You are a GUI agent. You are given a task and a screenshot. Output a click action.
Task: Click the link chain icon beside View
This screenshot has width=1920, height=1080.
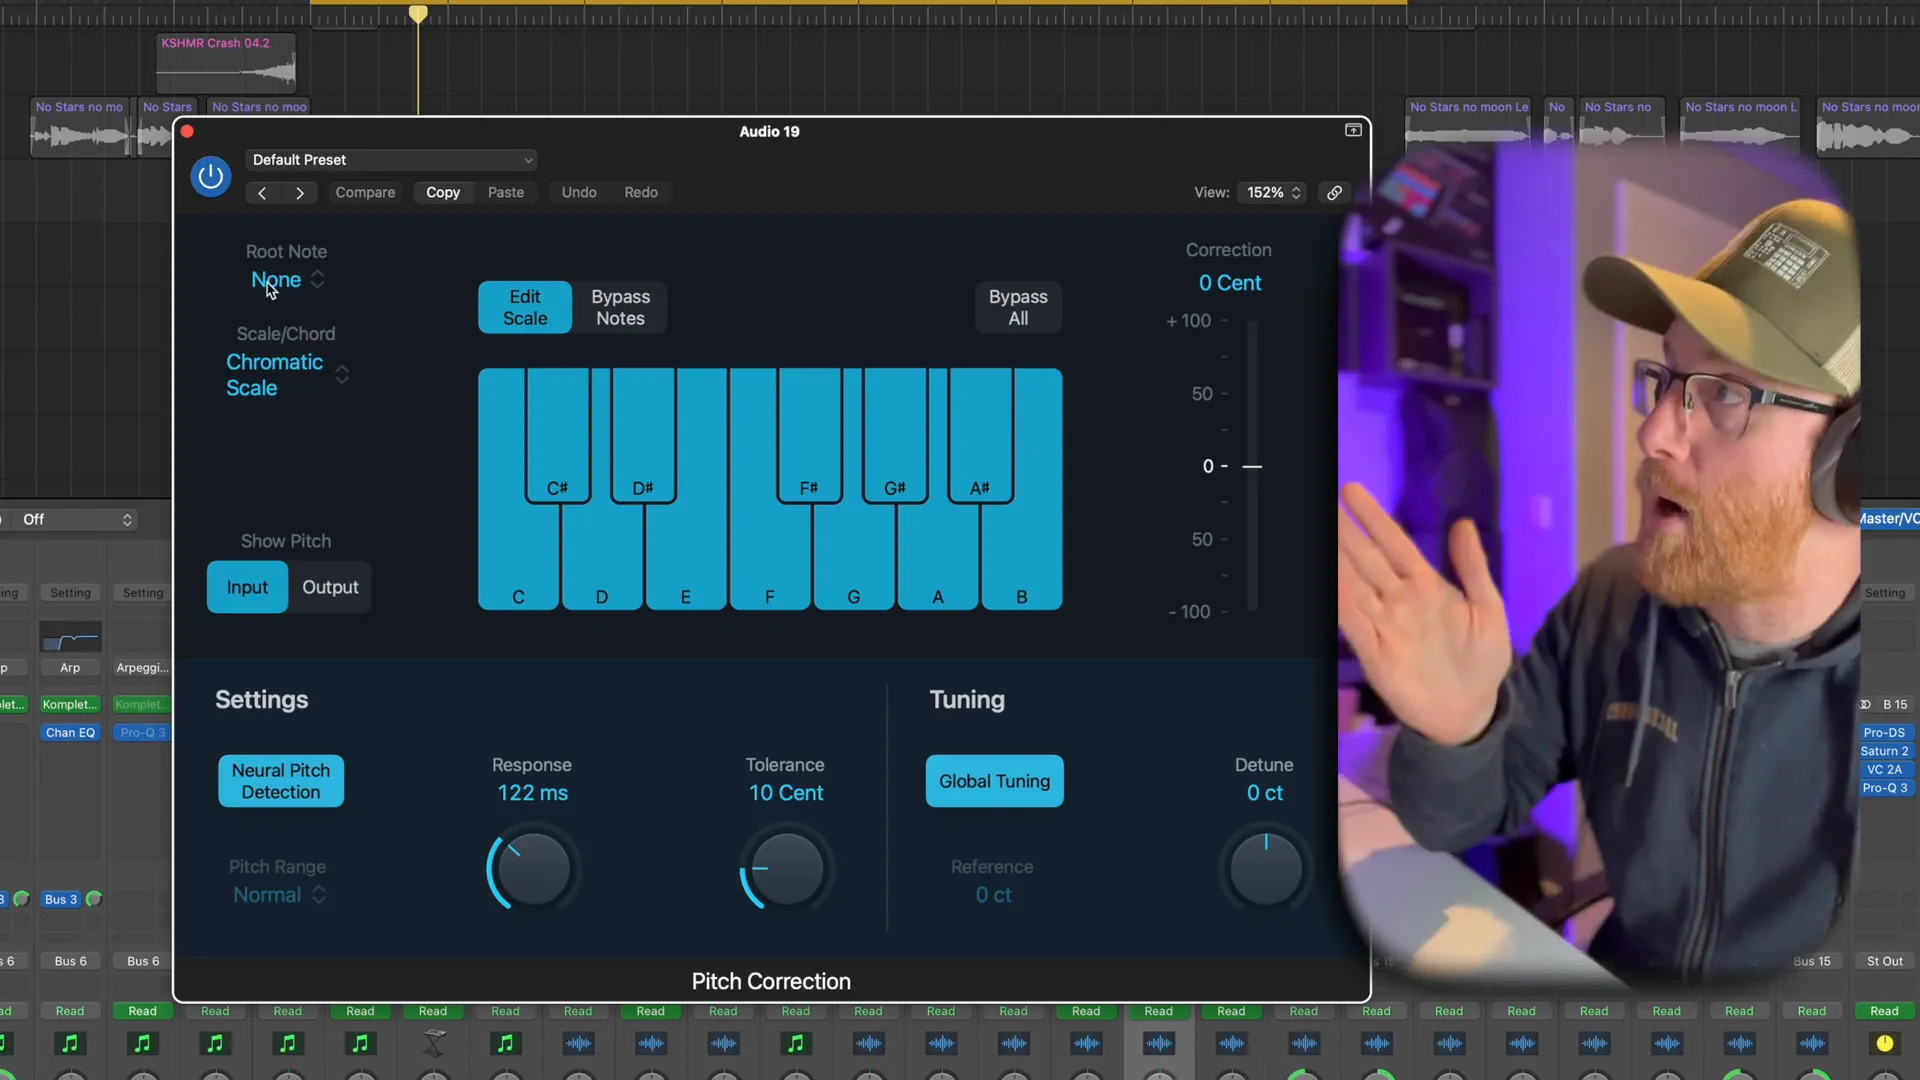[1334, 193]
